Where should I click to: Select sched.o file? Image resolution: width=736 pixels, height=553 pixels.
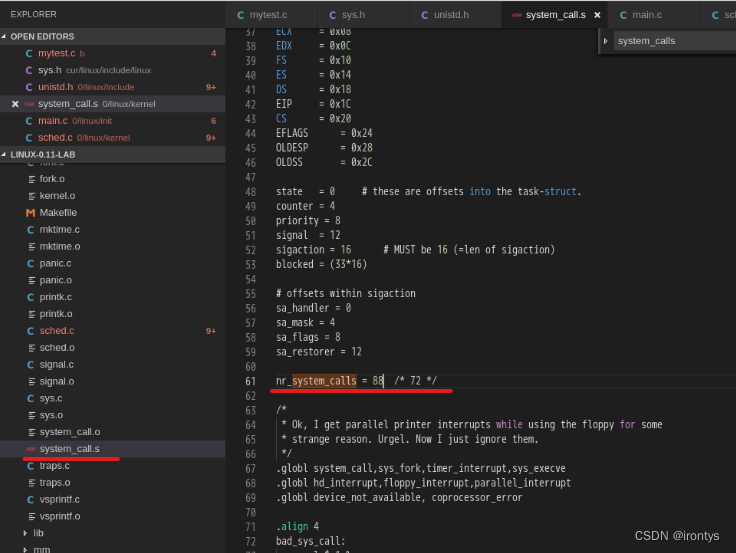click(113, 348)
